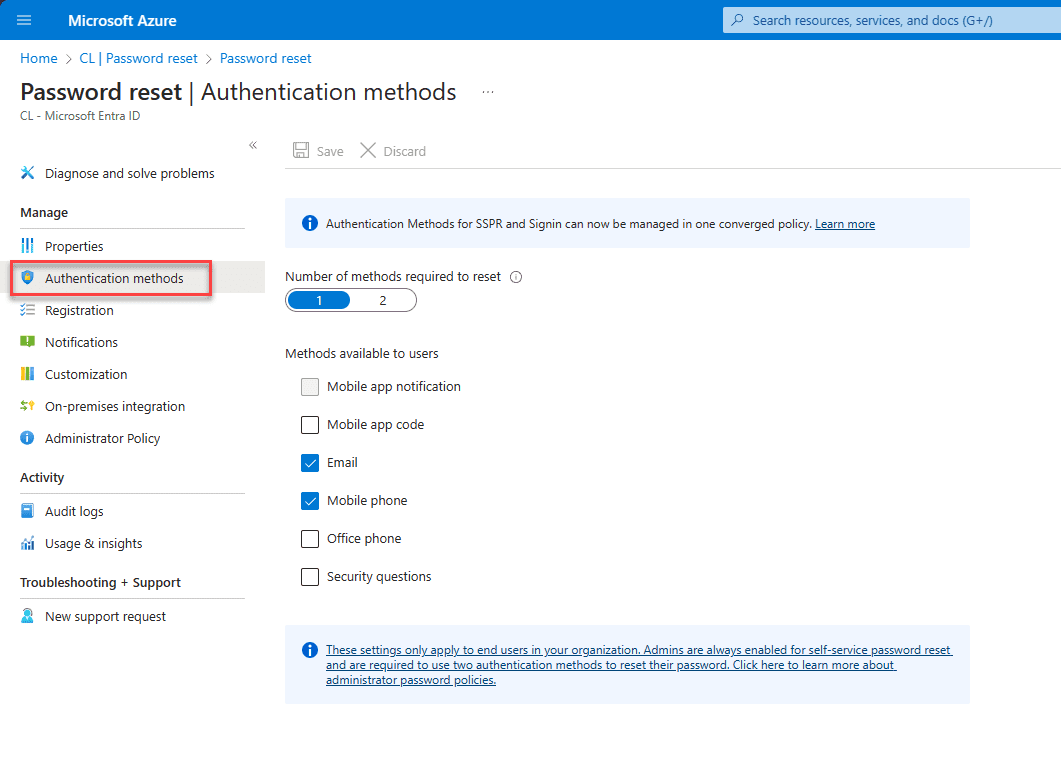Click the Audit logs book icon

pyautogui.click(x=27, y=511)
